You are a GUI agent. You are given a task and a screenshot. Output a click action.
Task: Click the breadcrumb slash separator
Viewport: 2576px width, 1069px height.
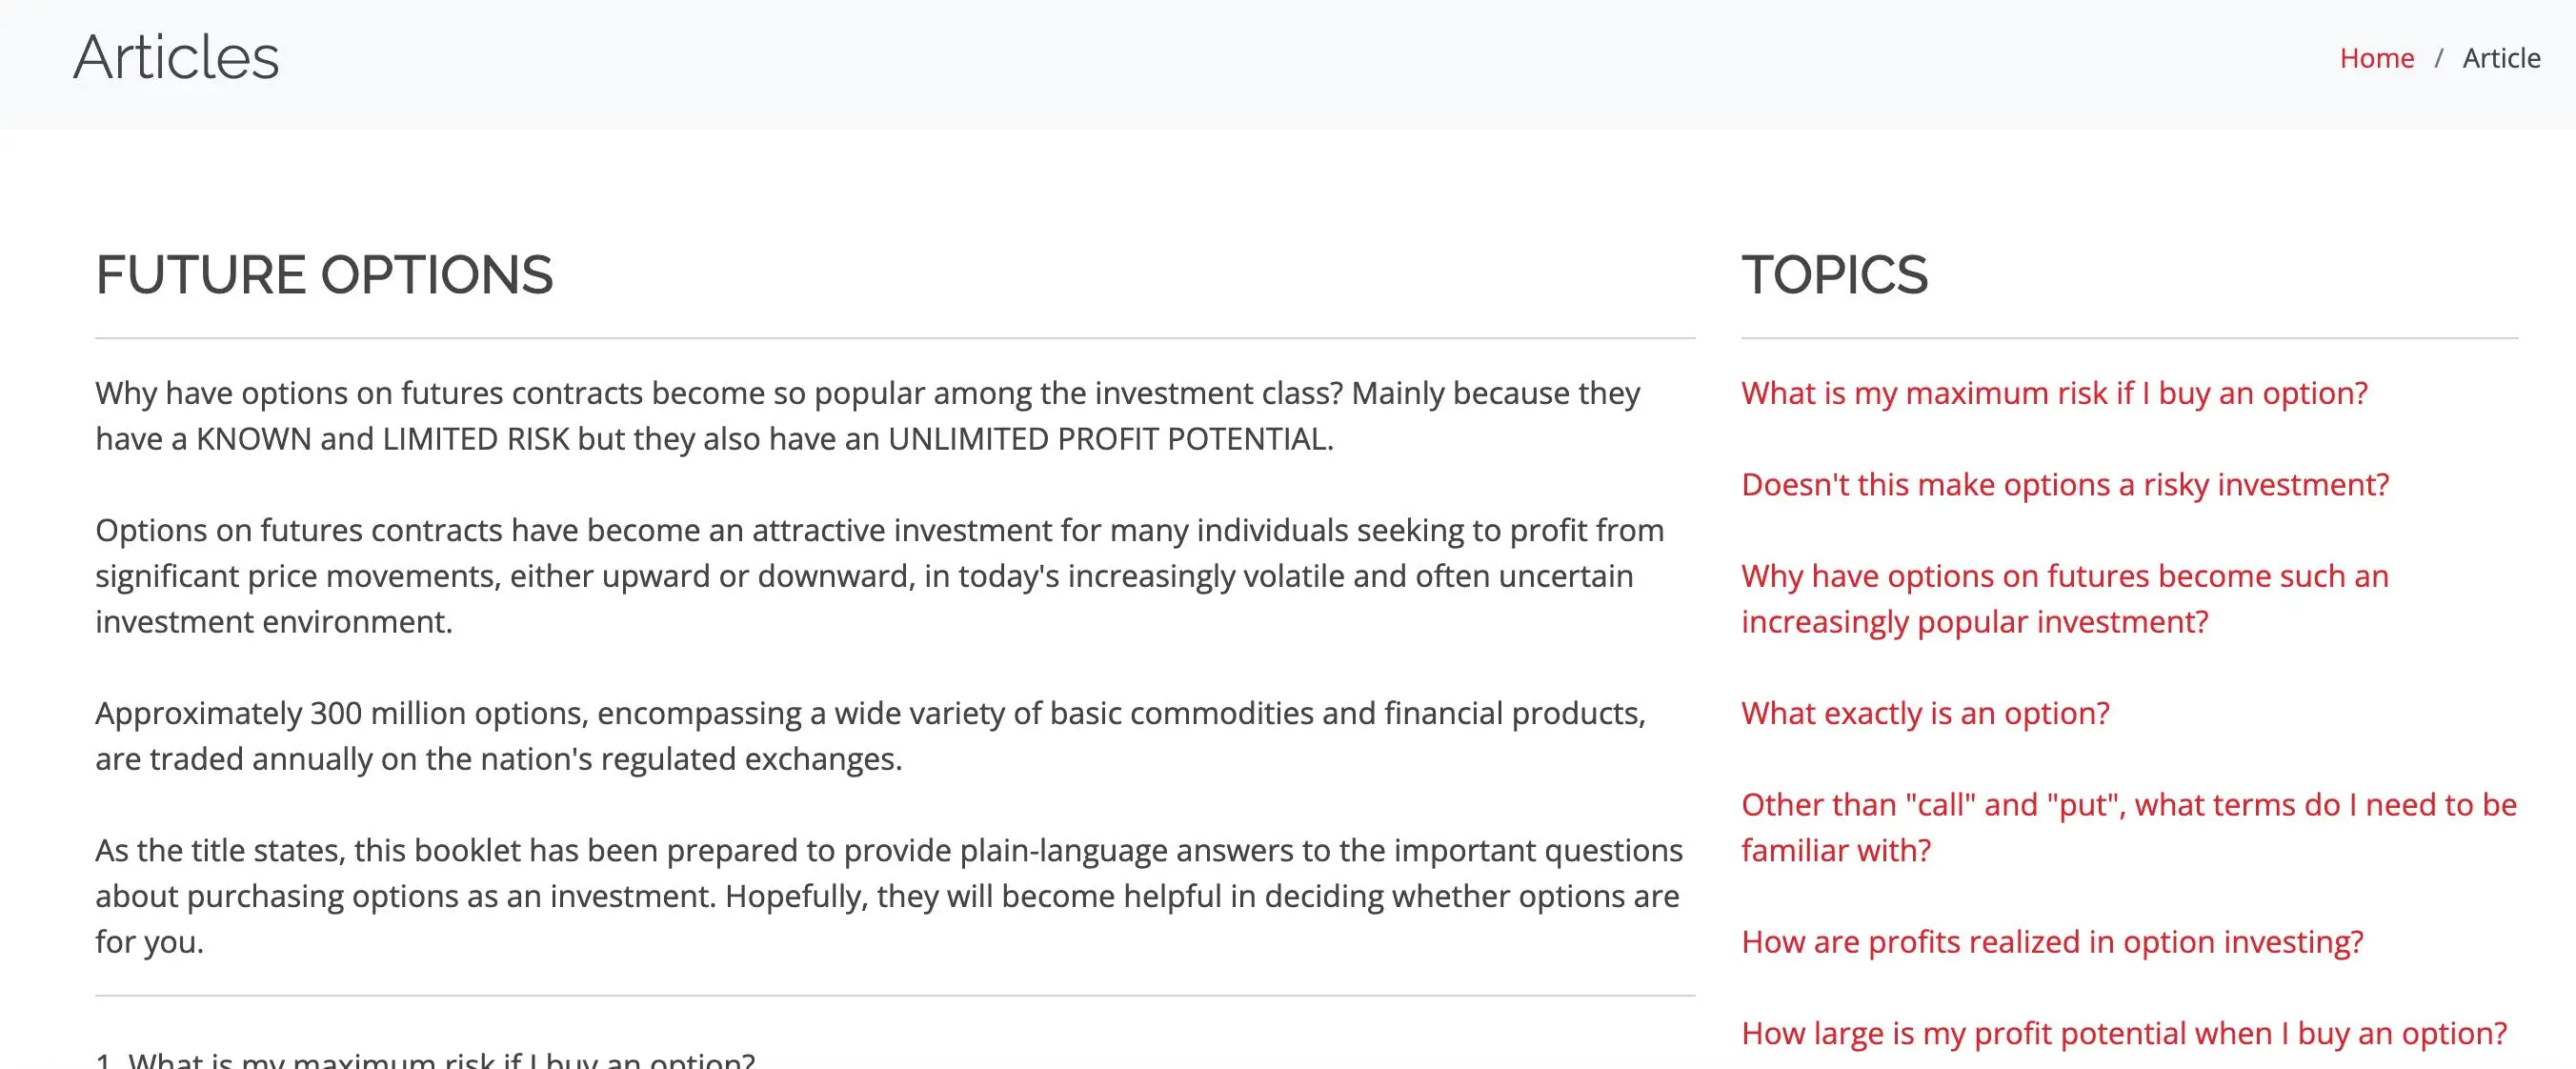click(x=2438, y=58)
